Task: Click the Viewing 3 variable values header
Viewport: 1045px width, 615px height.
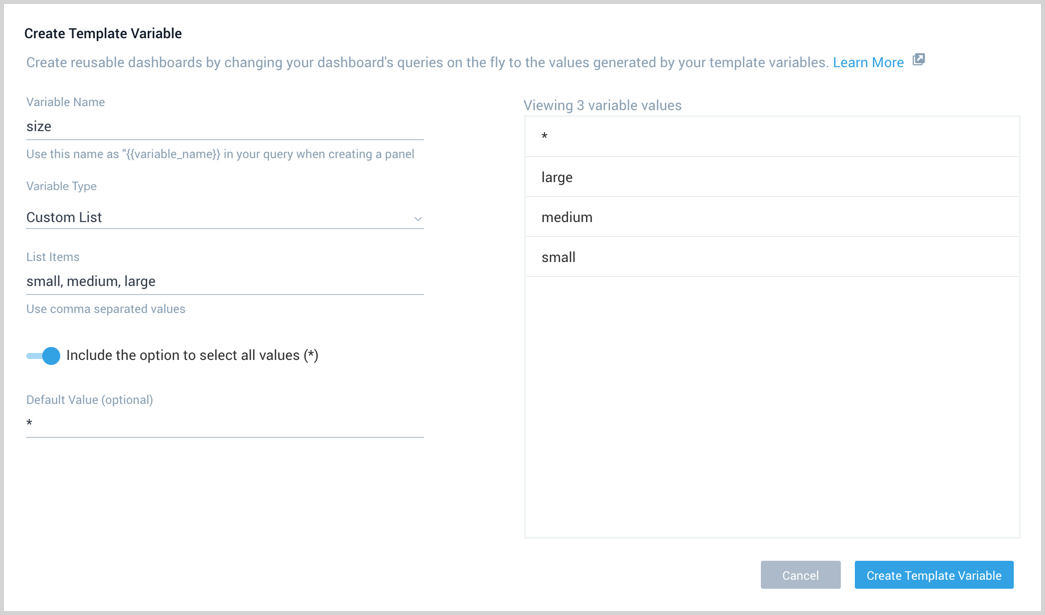Action: click(602, 105)
